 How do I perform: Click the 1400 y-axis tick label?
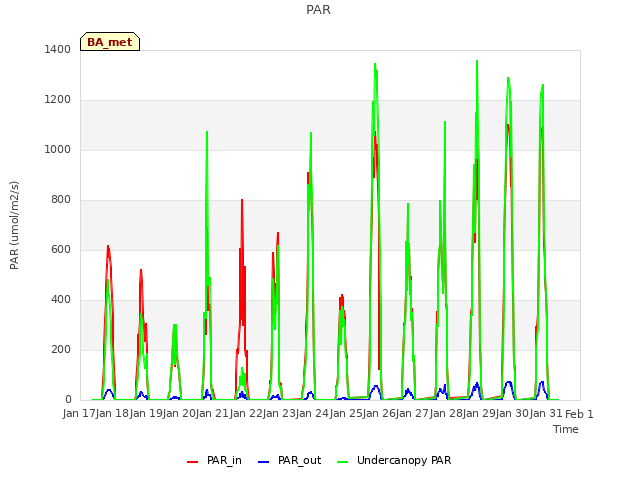click(x=58, y=49)
